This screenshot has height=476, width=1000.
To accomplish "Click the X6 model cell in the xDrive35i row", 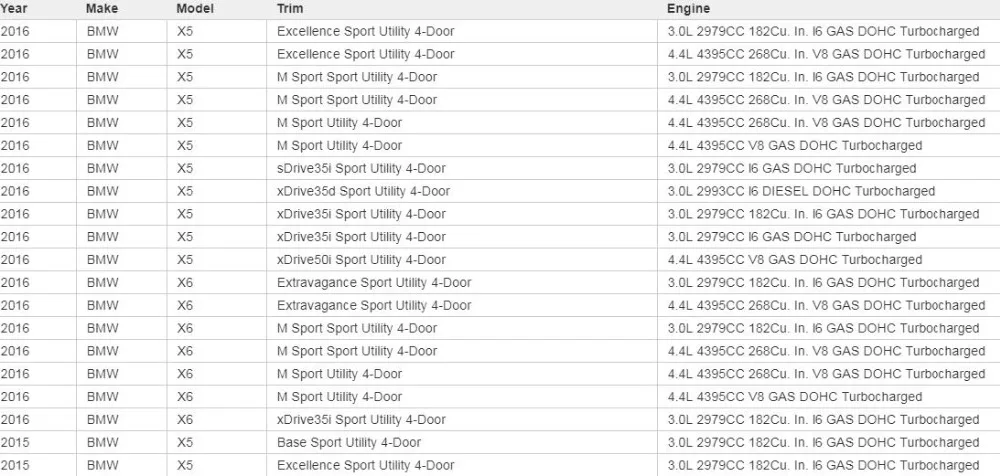I will click(x=184, y=420).
